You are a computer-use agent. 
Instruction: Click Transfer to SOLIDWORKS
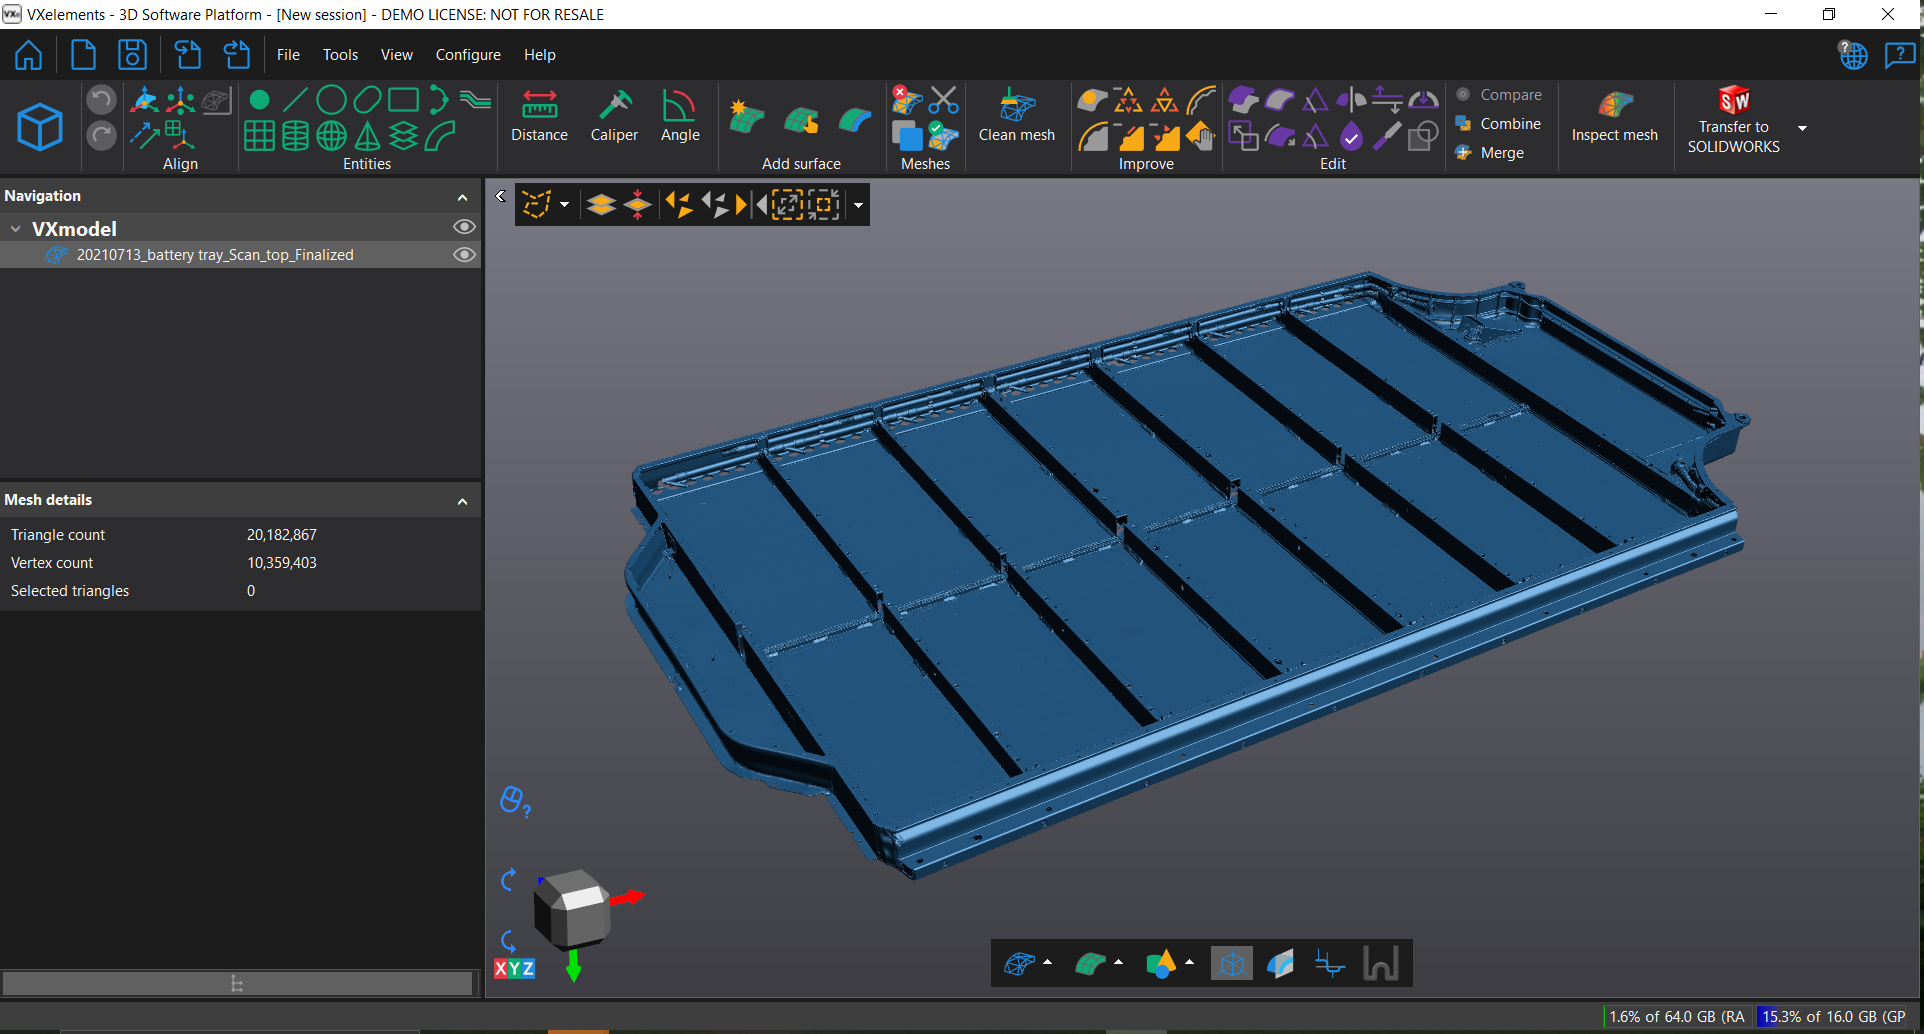click(1733, 118)
